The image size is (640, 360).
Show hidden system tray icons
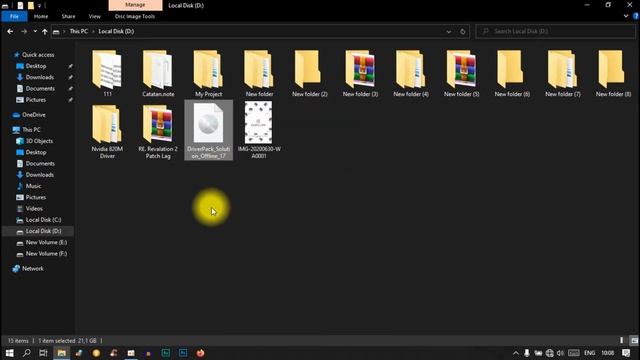pyautogui.click(x=516, y=353)
